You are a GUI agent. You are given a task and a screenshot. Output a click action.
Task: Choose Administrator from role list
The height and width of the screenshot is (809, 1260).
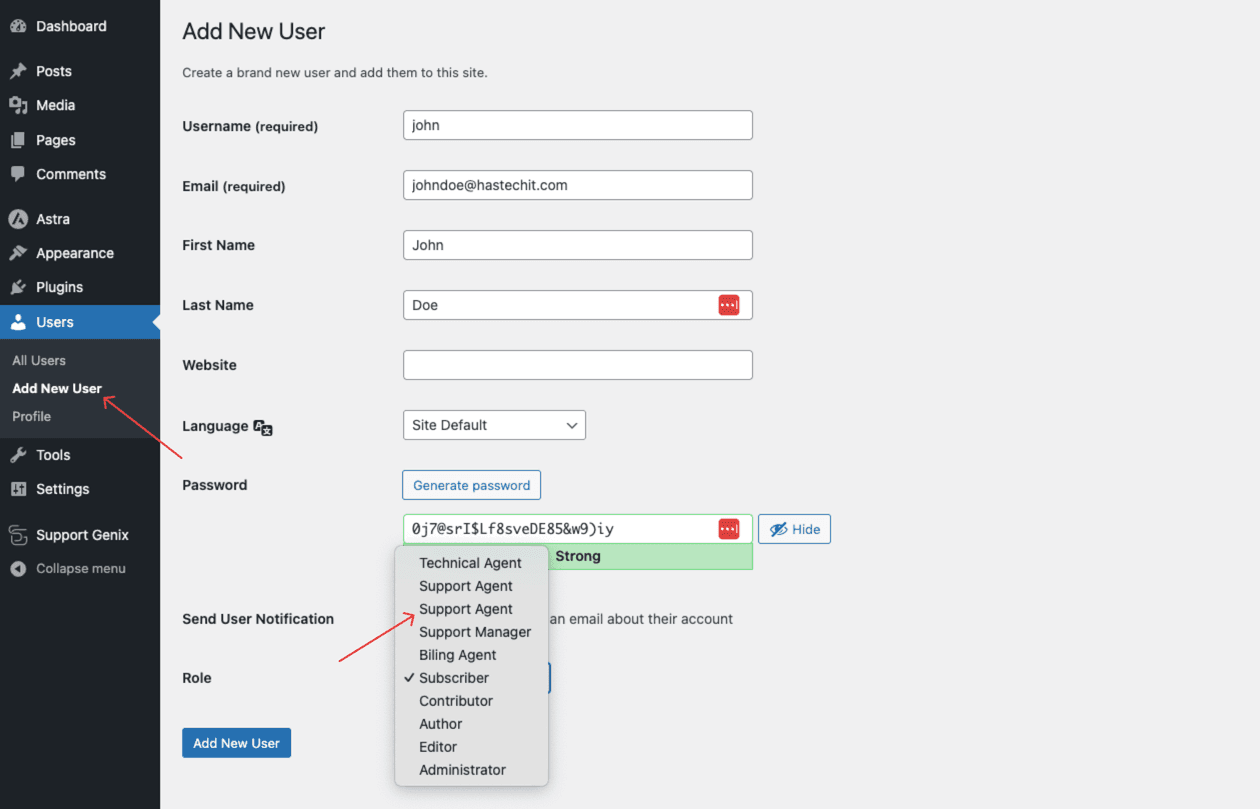[462, 769]
